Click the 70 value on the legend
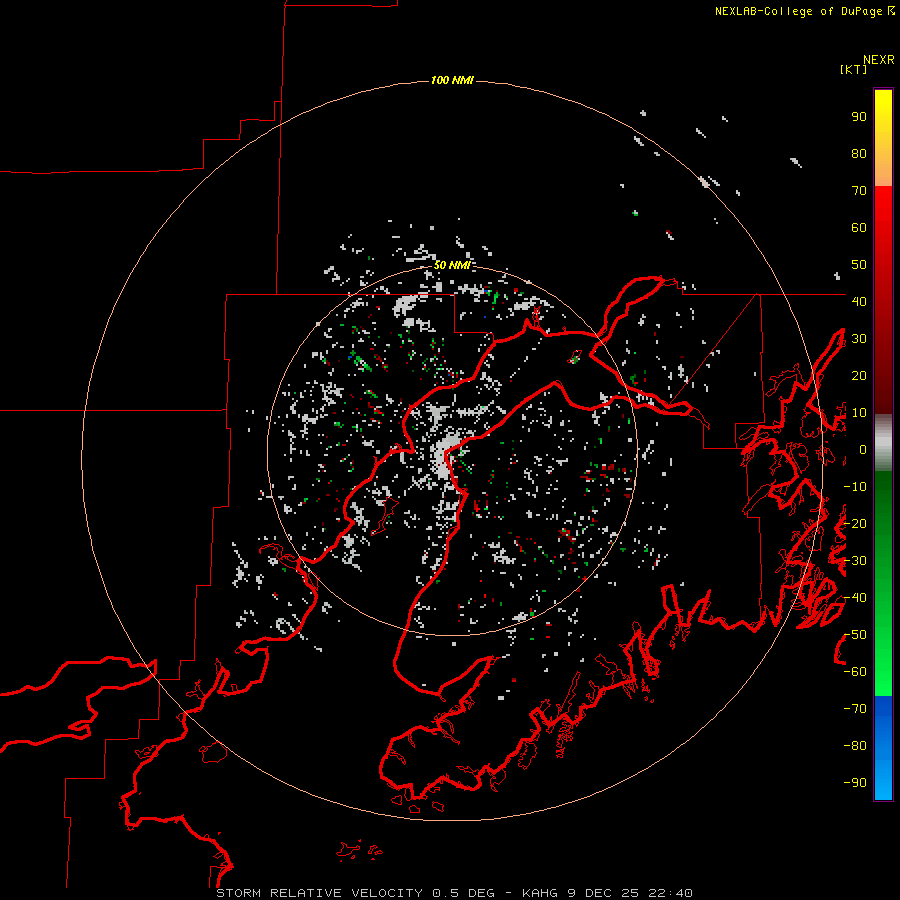This screenshot has width=900, height=900. (x=859, y=191)
